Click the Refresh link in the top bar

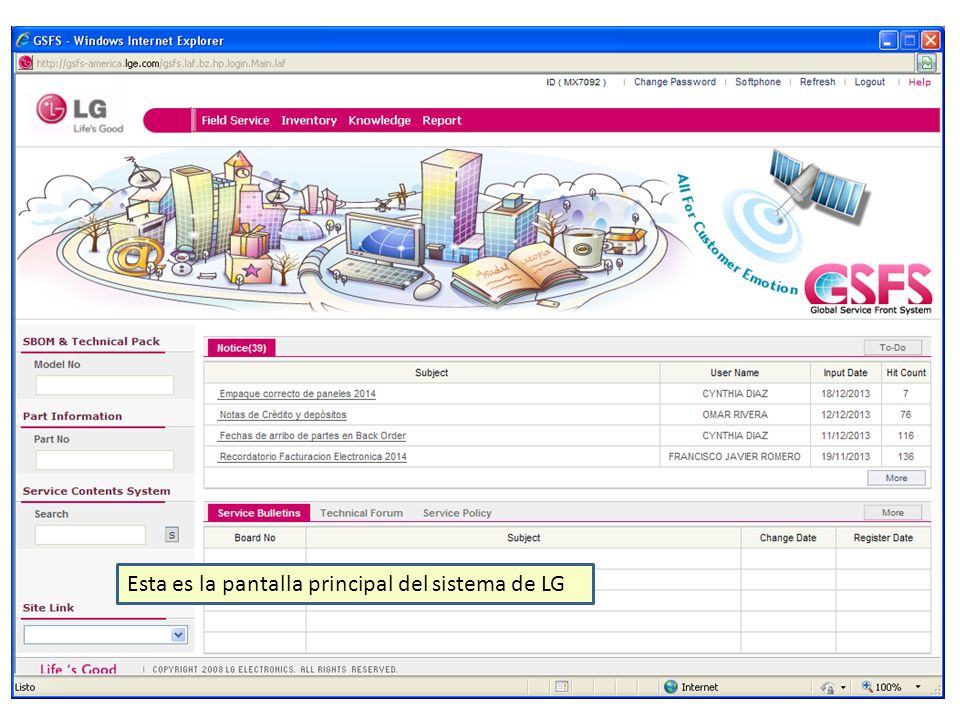pyautogui.click(x=817, y=82)
